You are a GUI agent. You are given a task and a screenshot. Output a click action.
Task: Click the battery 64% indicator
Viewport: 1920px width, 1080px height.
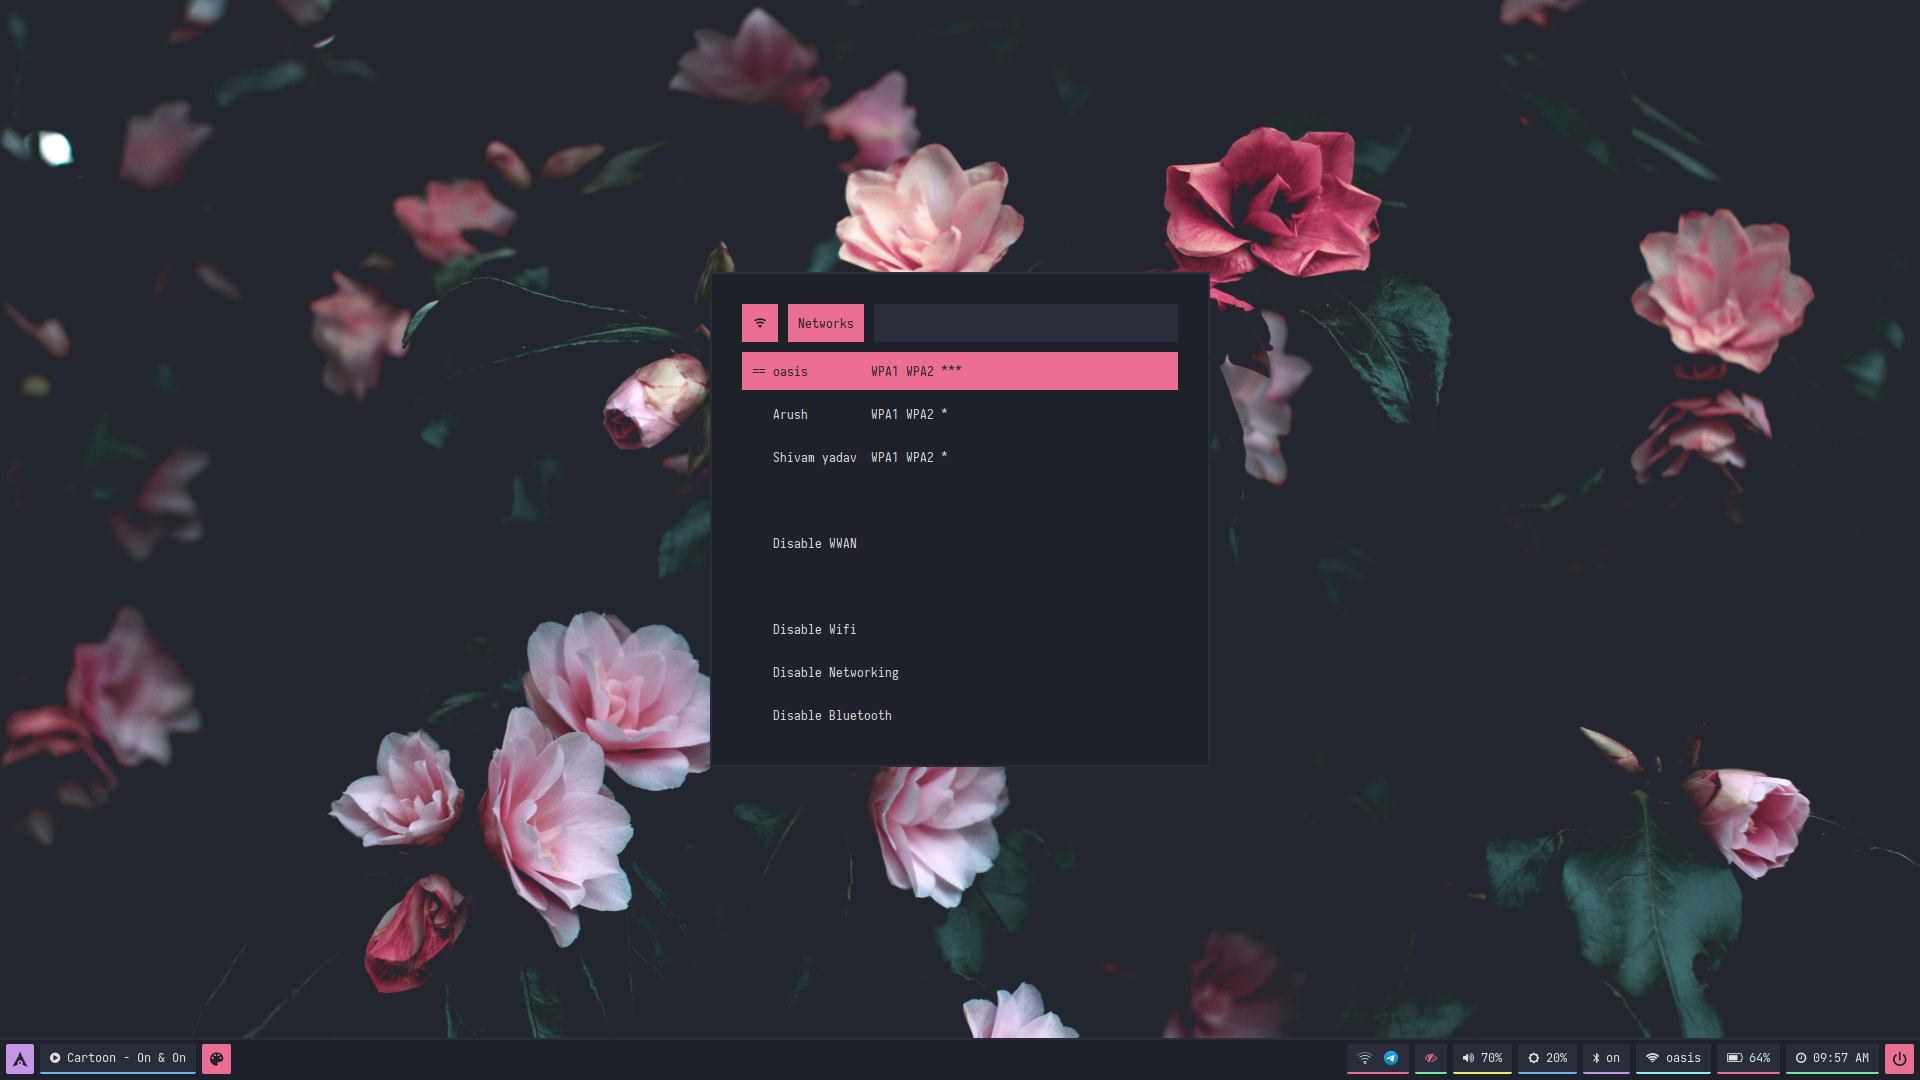[x=1748, y=1058]
